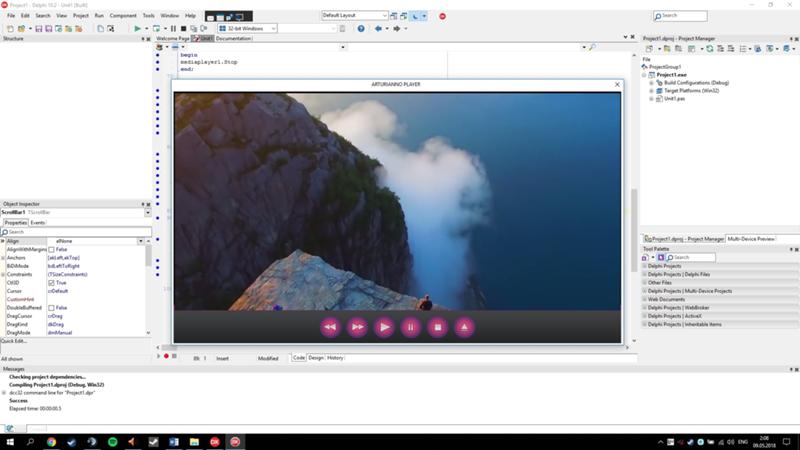This screenshot has height=450, width=800.
Task: Switch to the Welcome Page tab
Action: pyautogui.click(x=172, y=38)
